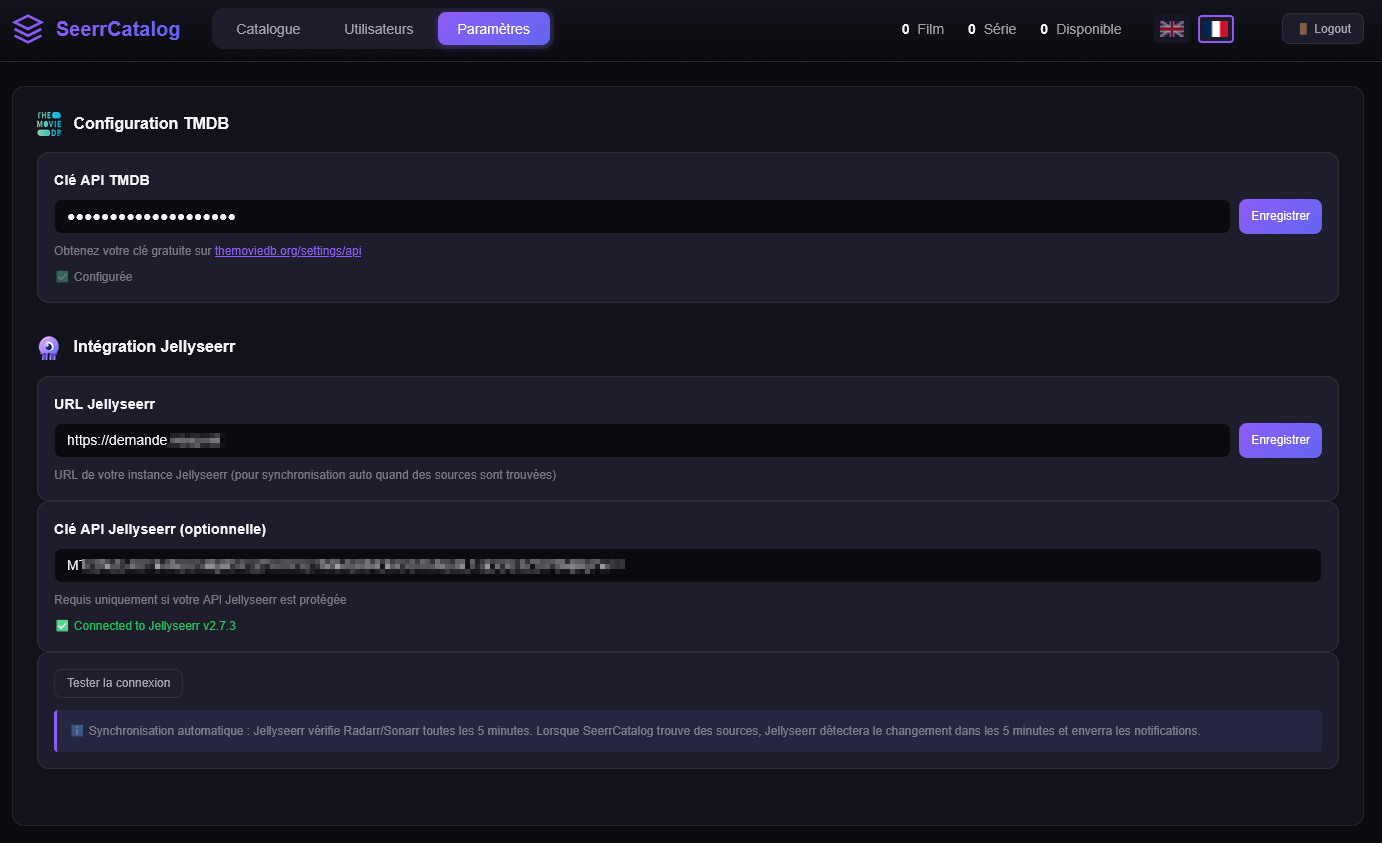Click the door icon on Logout
Image resolution: width=1382 pixels, height=843 pixels.
tap(1303, 29)
